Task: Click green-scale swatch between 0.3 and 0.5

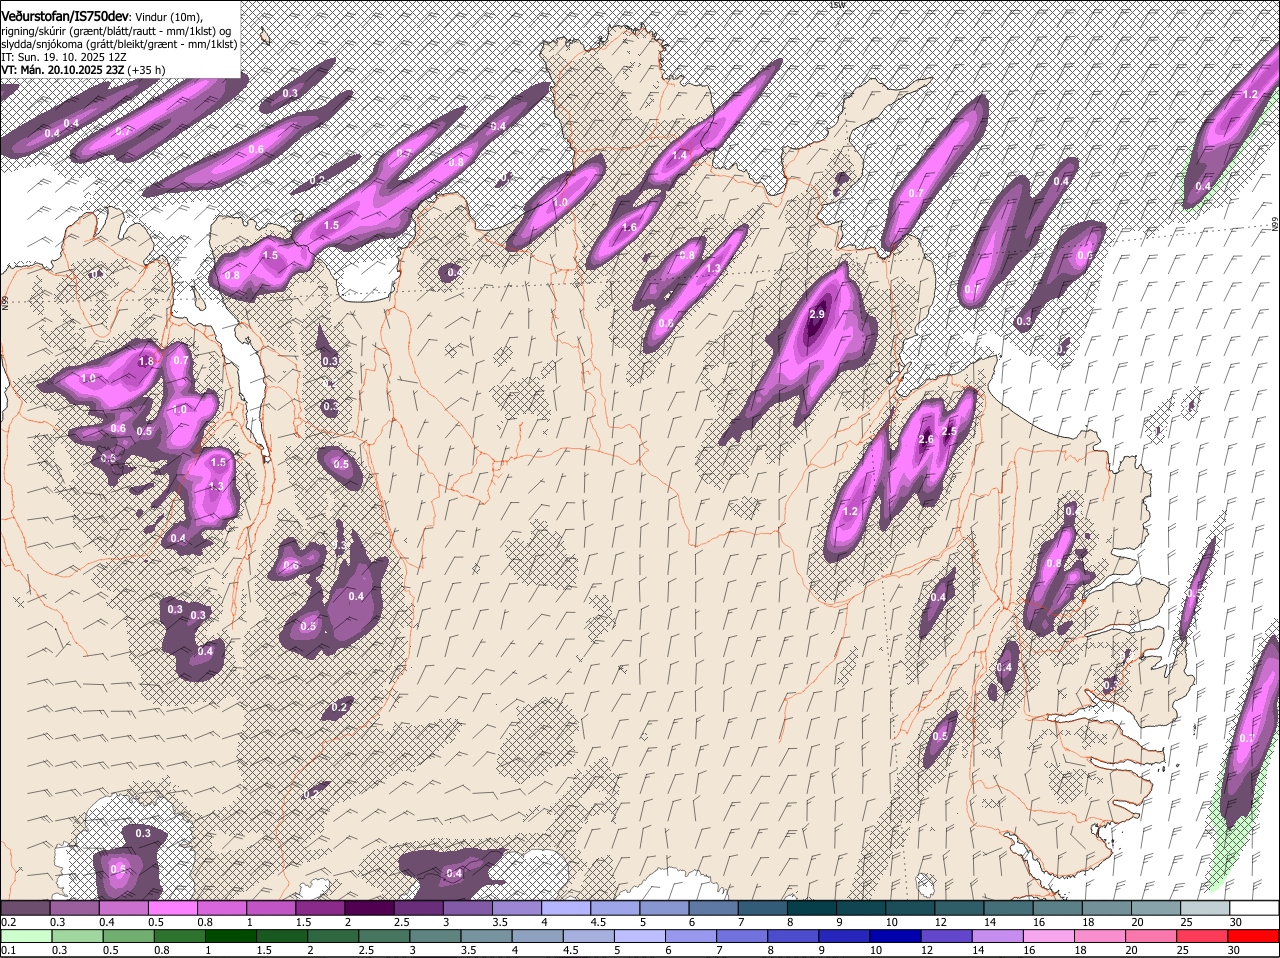Action: click(75, 936)
